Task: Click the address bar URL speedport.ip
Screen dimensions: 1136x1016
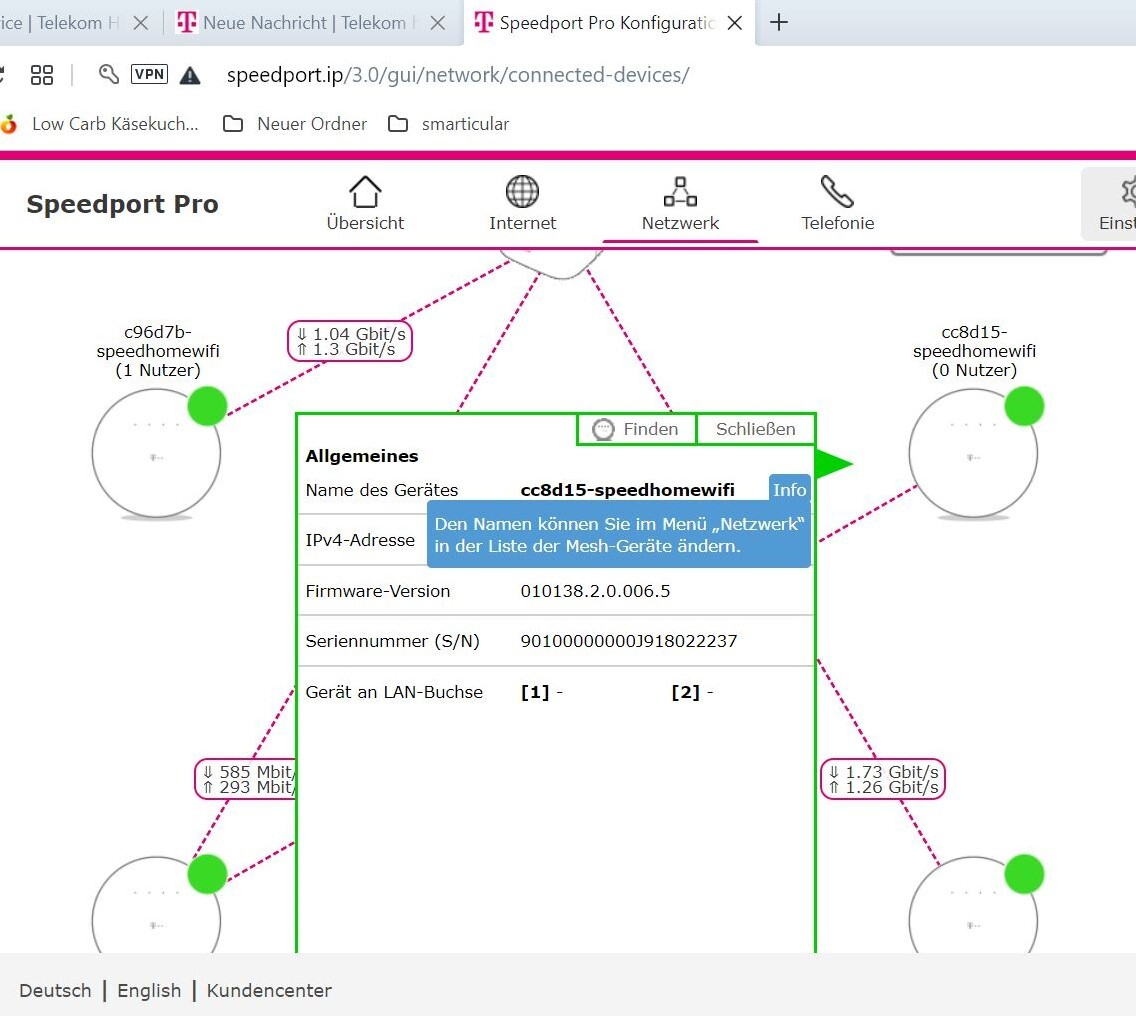Action: pos(458,75)
